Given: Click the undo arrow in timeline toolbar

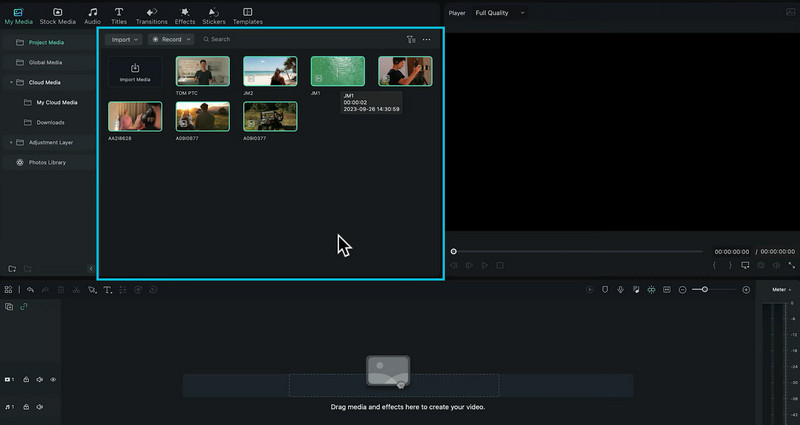Looking at the screenshot, I should 30,290.
